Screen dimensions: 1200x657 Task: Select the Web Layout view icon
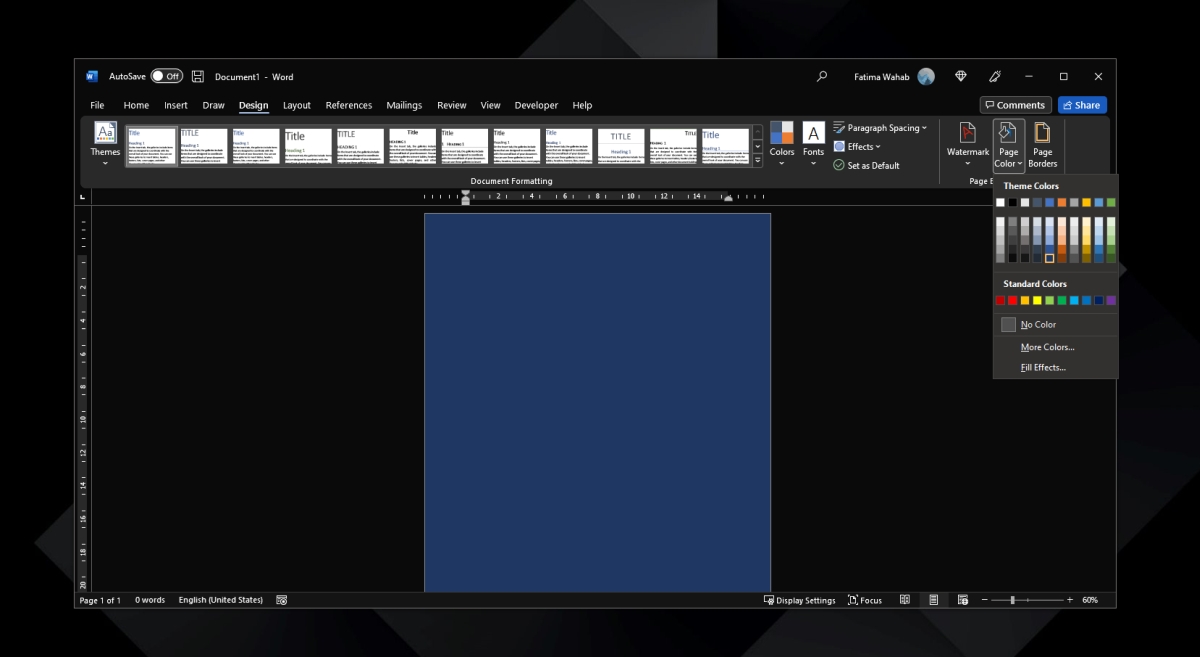(963, 600)
